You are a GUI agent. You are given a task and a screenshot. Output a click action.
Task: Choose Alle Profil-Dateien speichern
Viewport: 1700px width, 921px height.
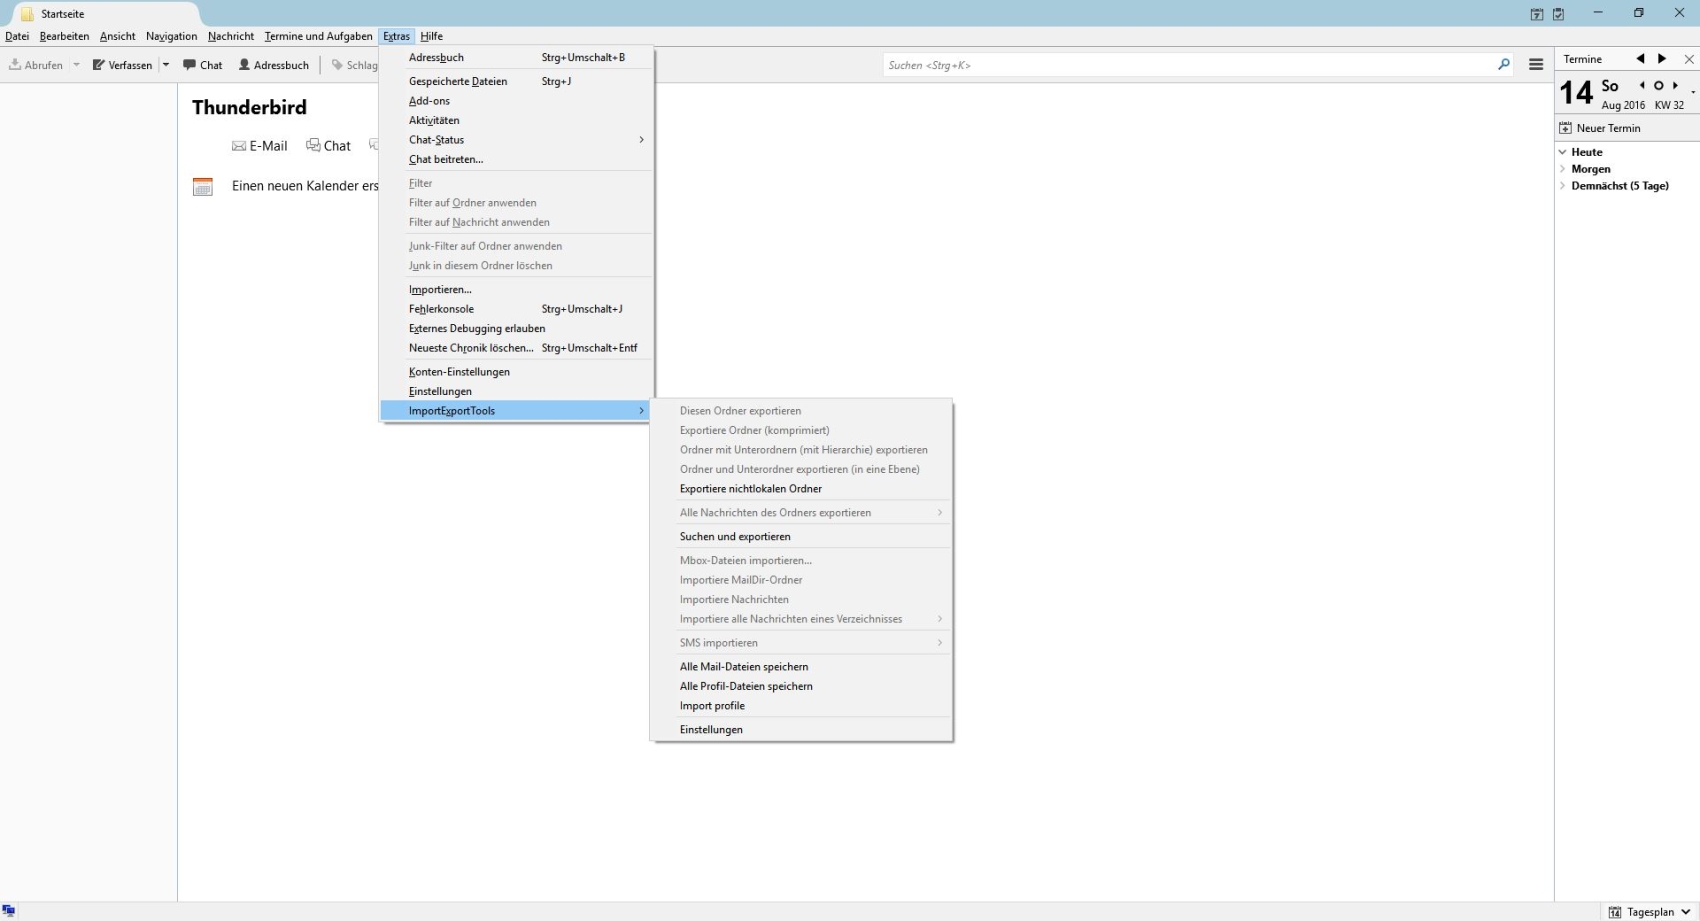[801, 686]
